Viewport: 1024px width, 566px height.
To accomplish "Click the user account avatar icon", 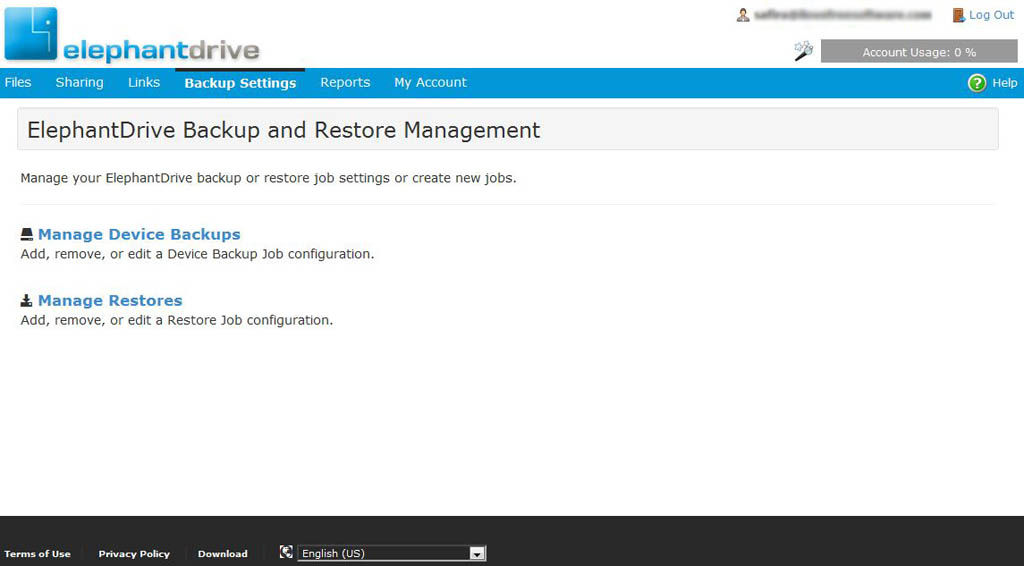I will 743,15.
